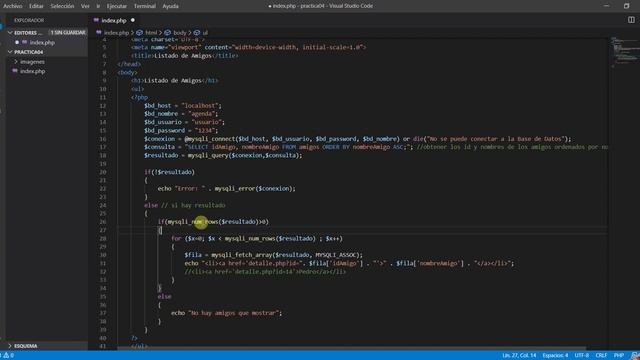Click the ul symbol icon in breadcrumb
640x360 pixels.
click(x=197, y=33)
